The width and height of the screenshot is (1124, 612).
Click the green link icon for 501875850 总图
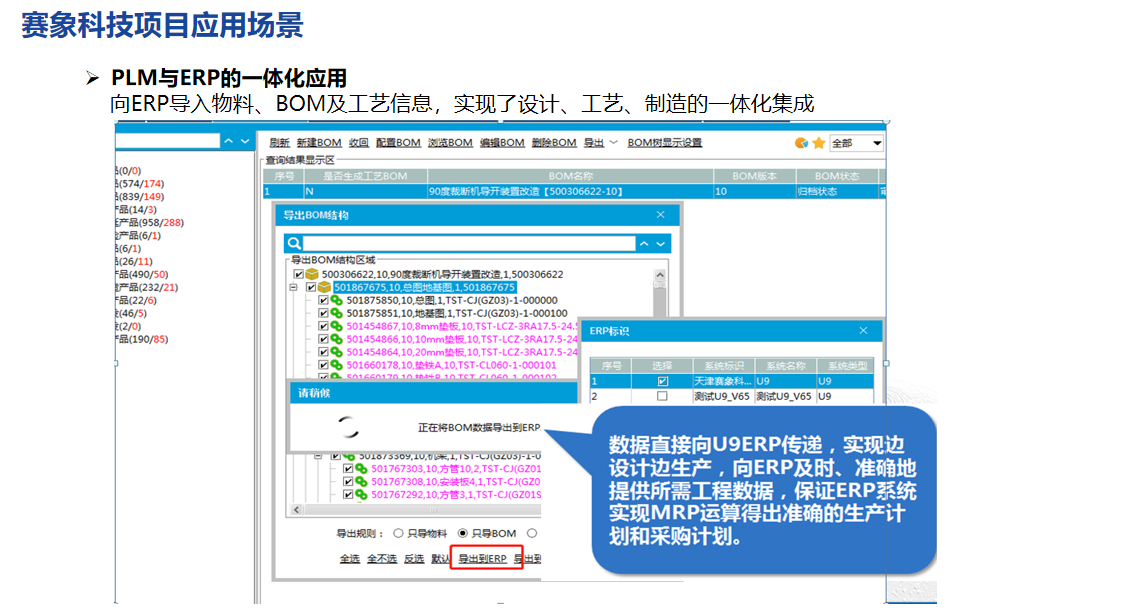tap(336, 300)
